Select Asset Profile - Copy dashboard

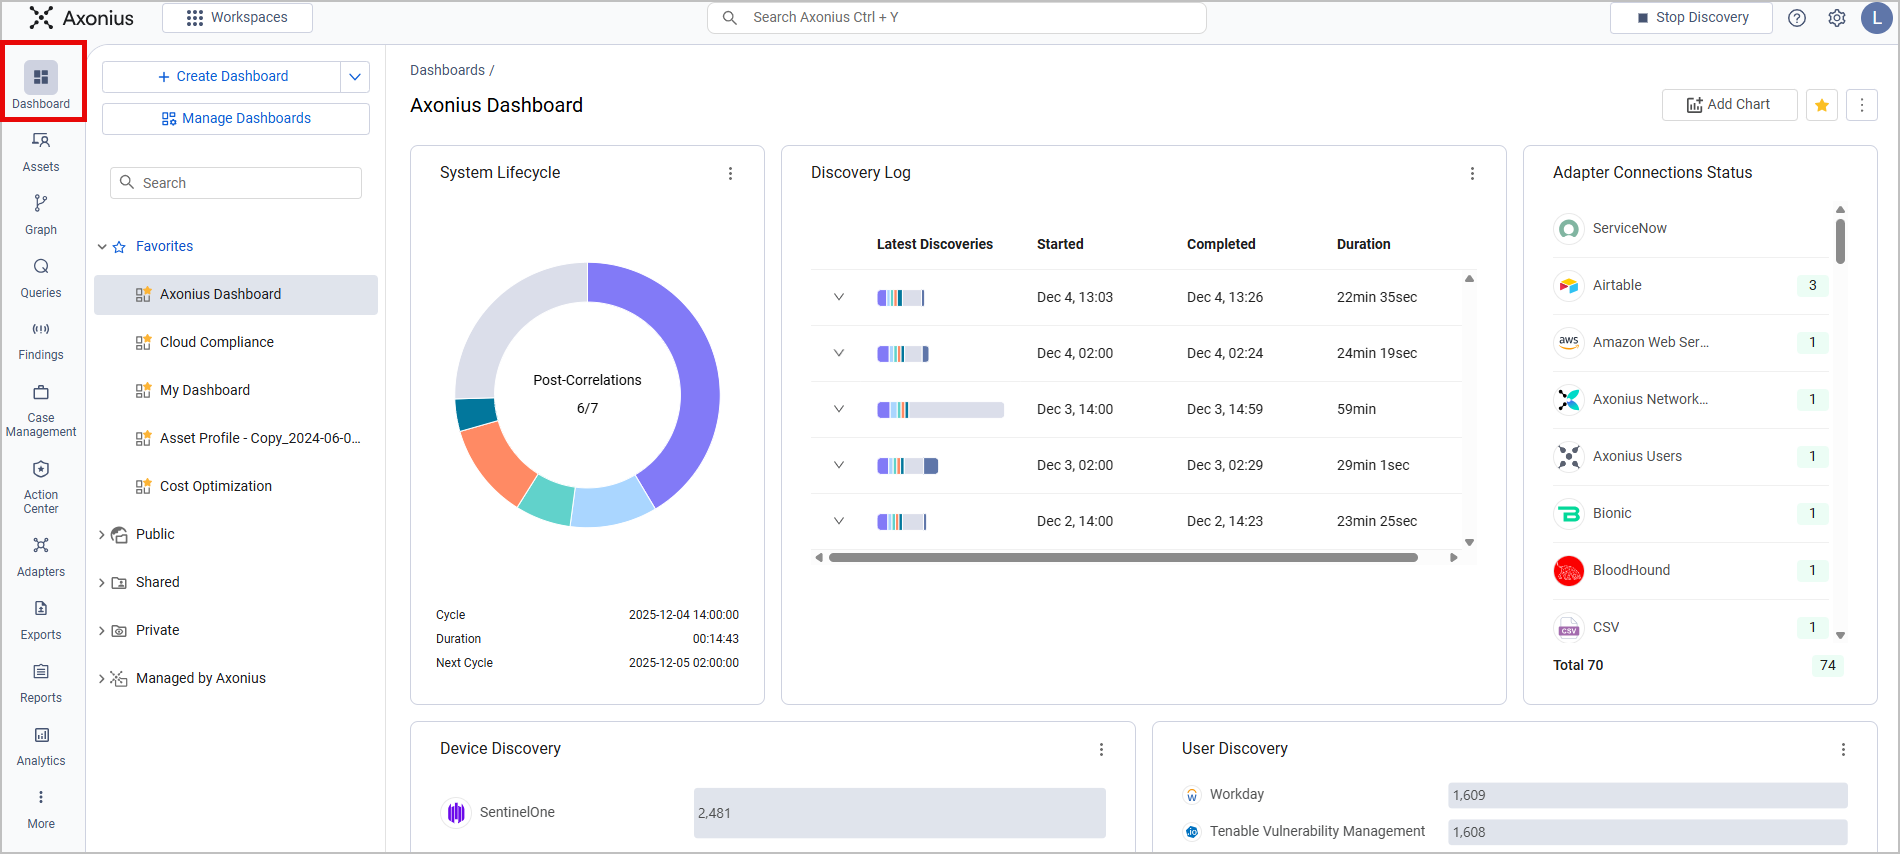tap(236, 439)
